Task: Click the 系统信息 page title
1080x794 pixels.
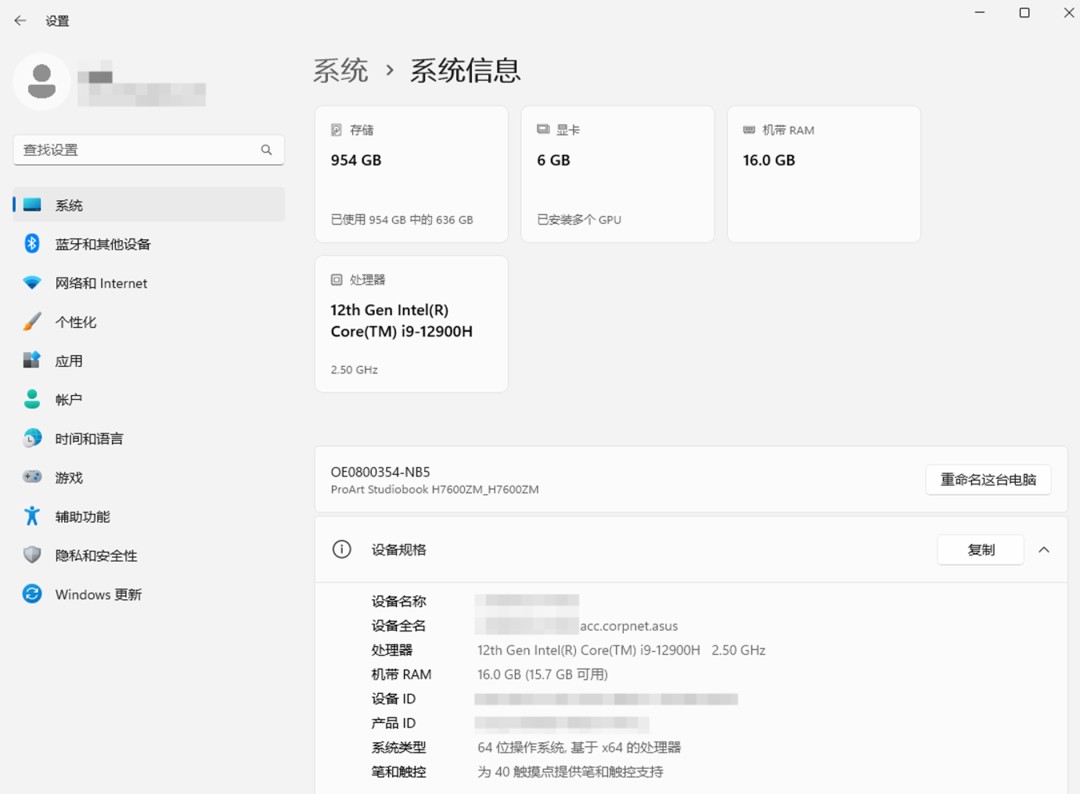Action: pyautogui.click(x=466, y=70)
